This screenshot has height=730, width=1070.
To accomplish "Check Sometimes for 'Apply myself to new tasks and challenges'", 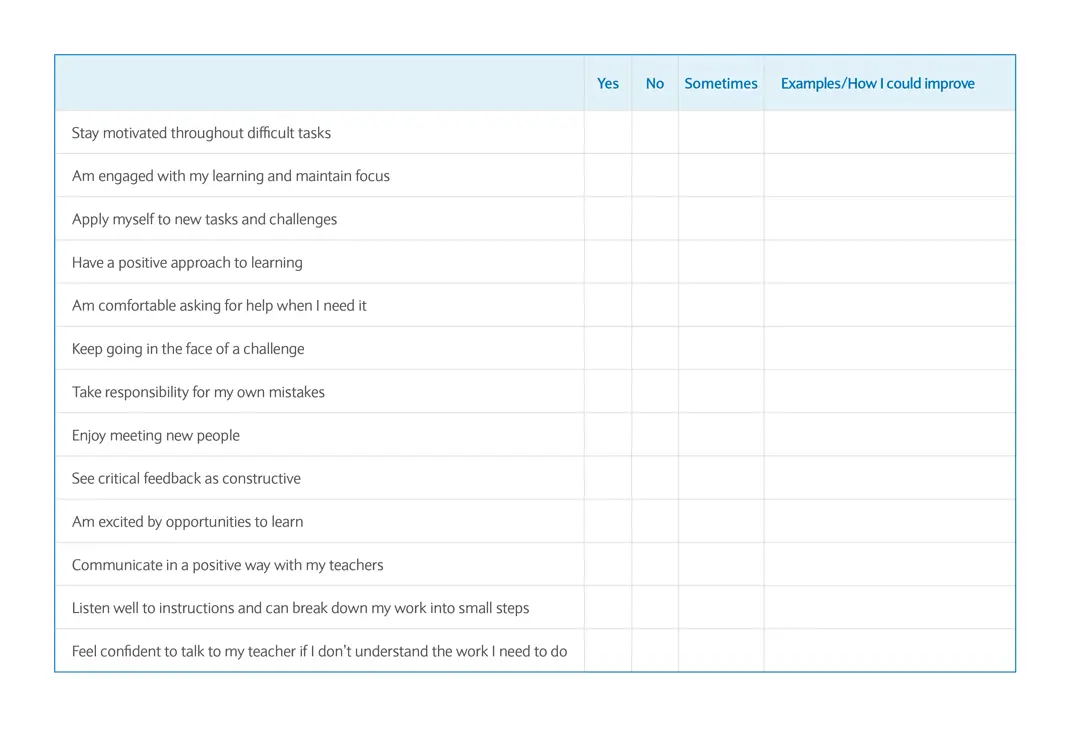I will coord(721,219).
